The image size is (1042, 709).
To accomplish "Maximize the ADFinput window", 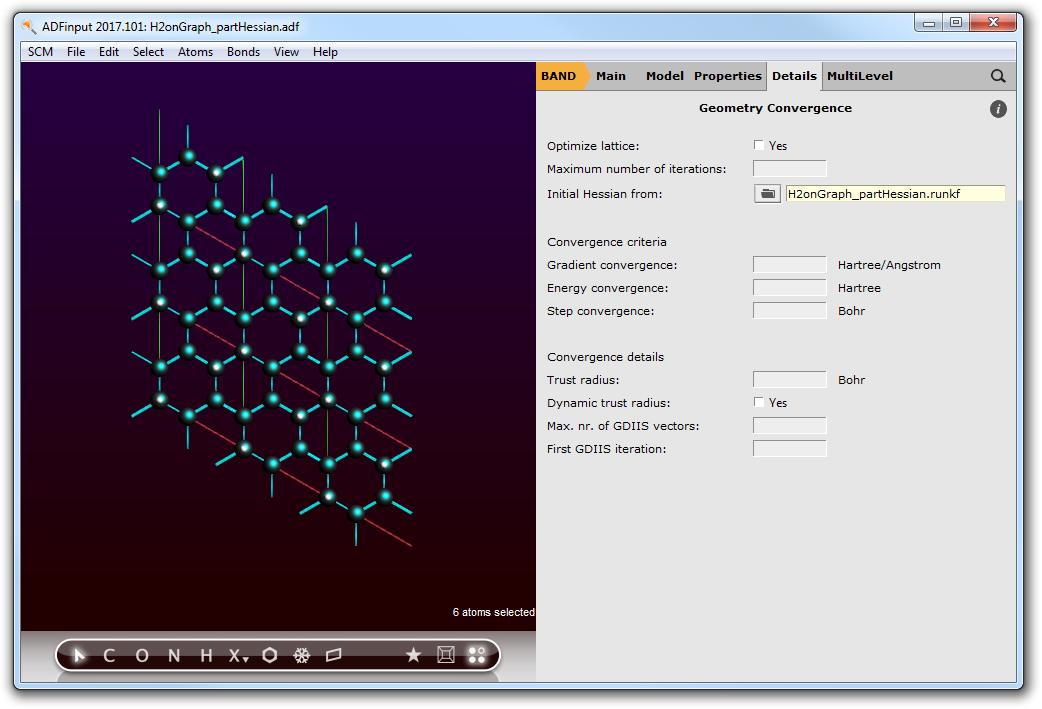I will [956, 23].
